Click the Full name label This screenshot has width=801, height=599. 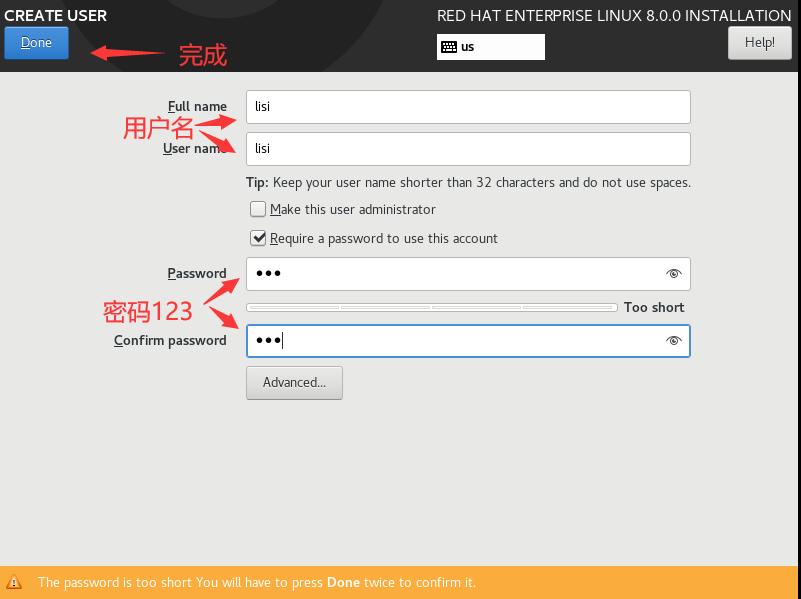(x=197, y=106)
